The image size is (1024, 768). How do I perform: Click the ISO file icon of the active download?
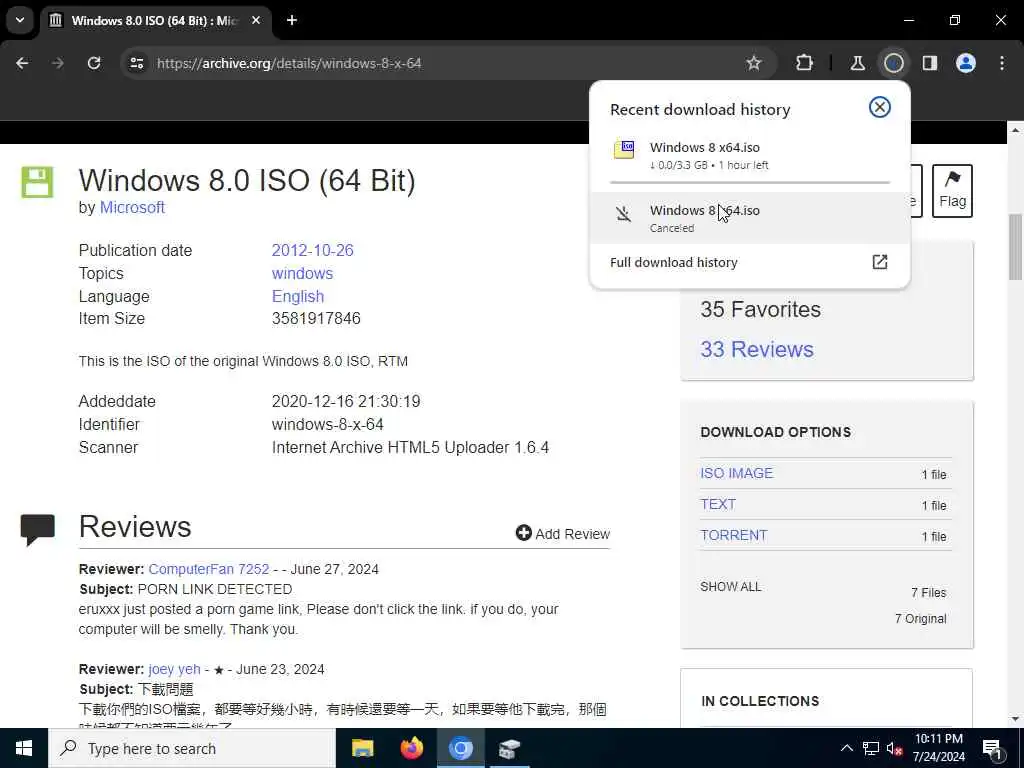(x=624, y=149)
